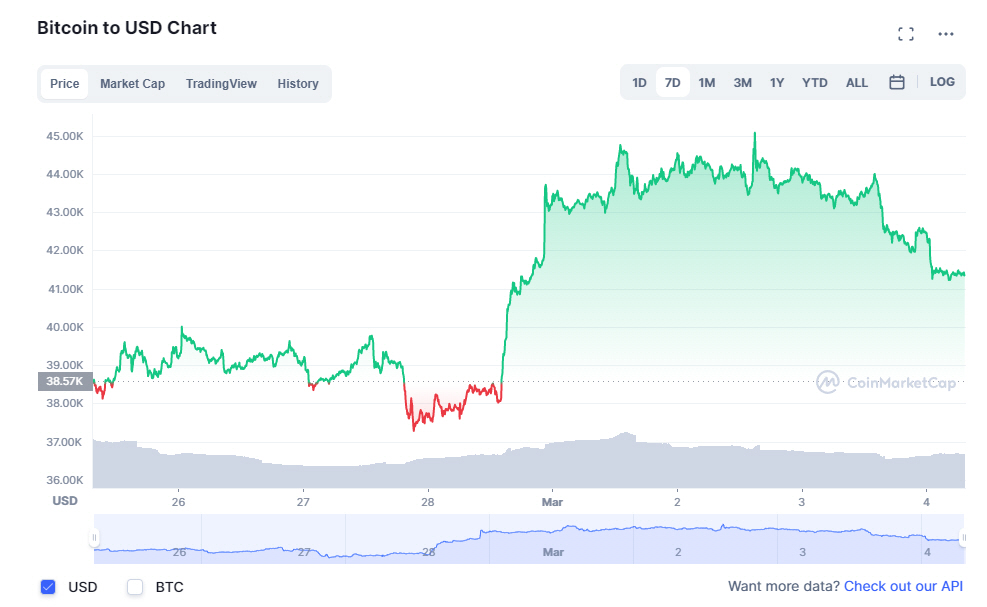Uncheck the USD checkbox

tap(48, 587)
